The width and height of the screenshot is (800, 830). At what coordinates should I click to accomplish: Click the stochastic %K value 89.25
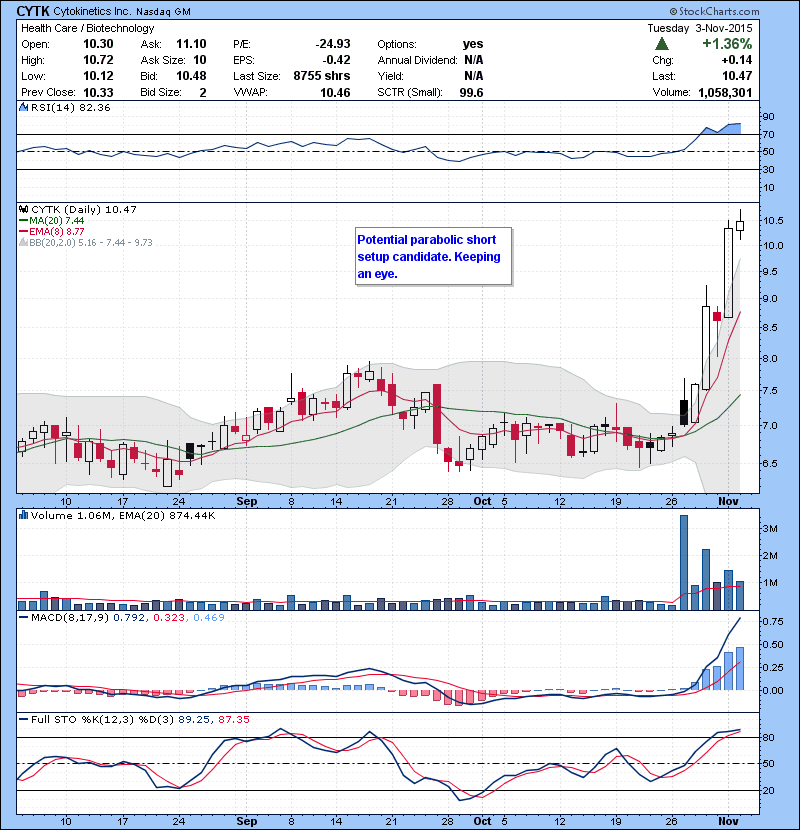click(192, 719)
